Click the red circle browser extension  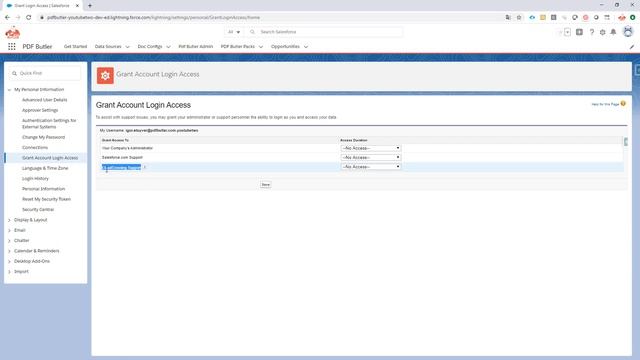click(x=585, y=18)
